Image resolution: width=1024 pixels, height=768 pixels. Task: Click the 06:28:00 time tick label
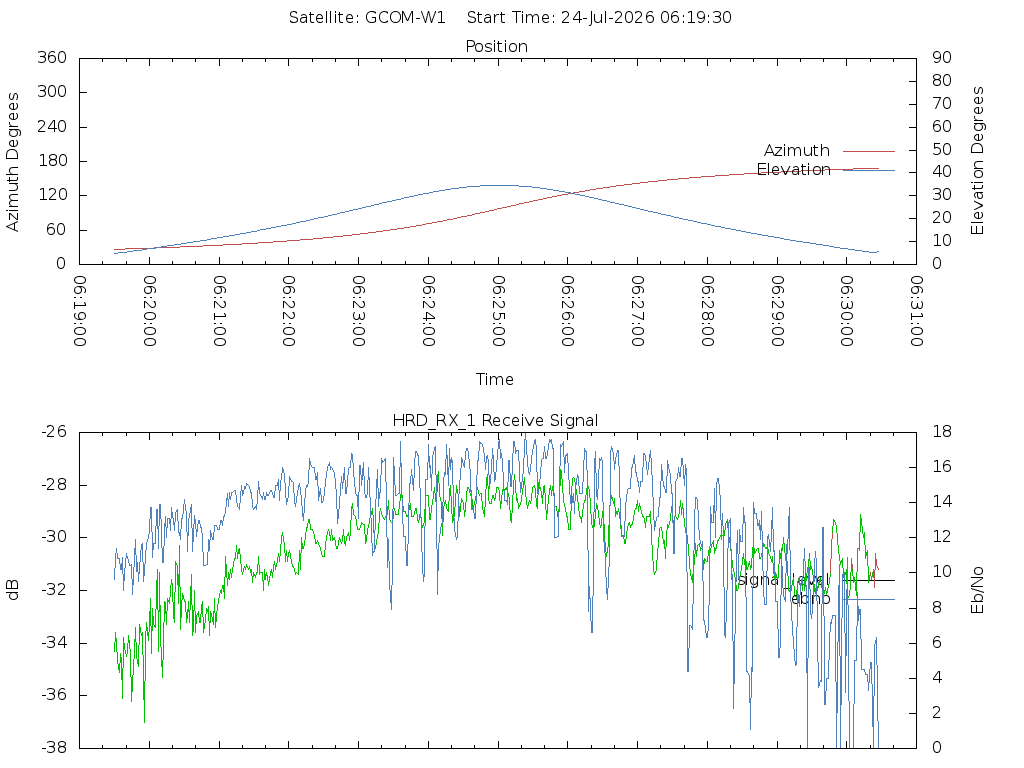coord(707,311)
